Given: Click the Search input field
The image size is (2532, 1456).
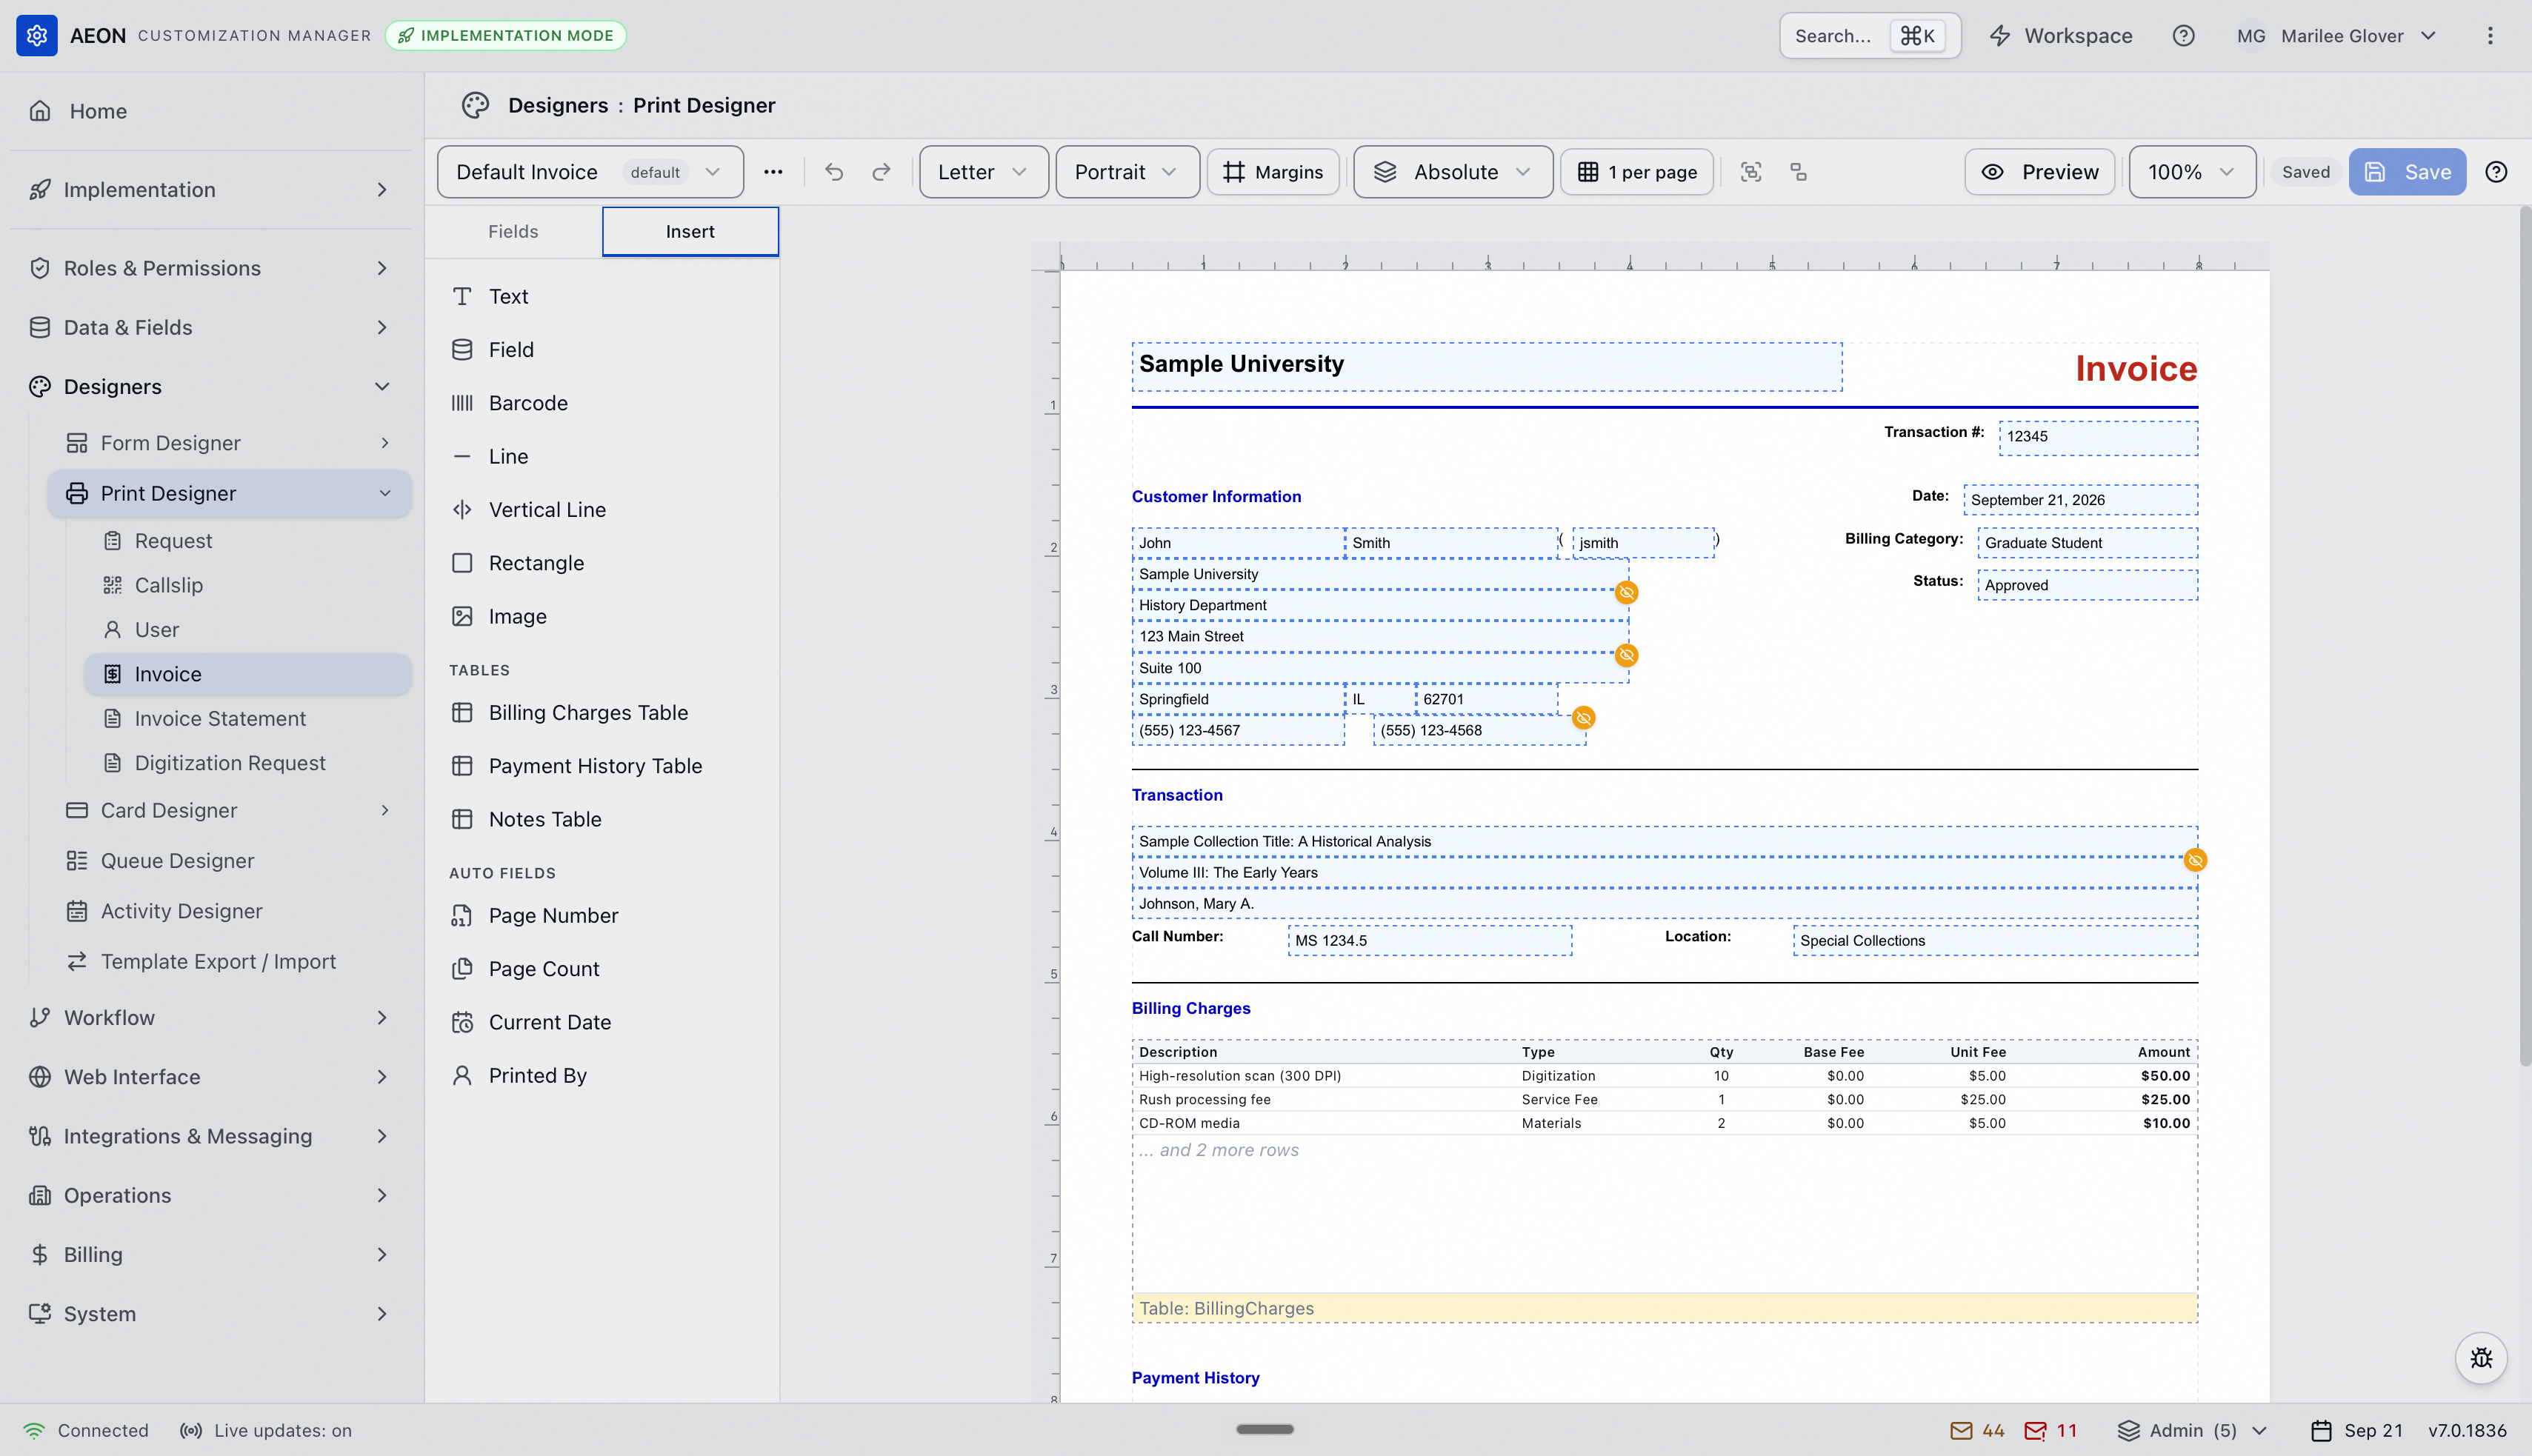Looking at the screenshot, I should tap(1870, 36).
